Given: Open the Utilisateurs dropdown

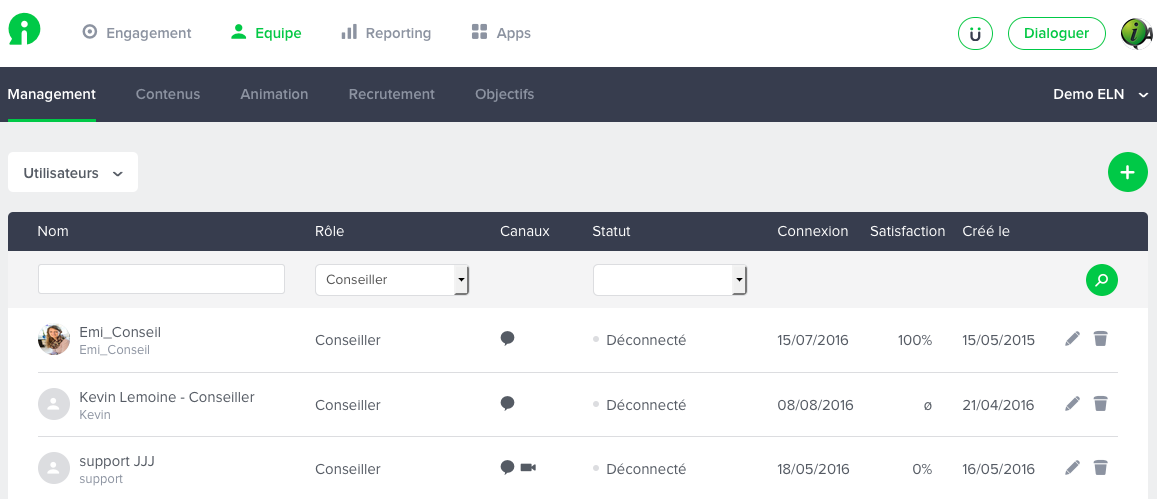Looking at the screenshot, I should [x=73, y=173].
